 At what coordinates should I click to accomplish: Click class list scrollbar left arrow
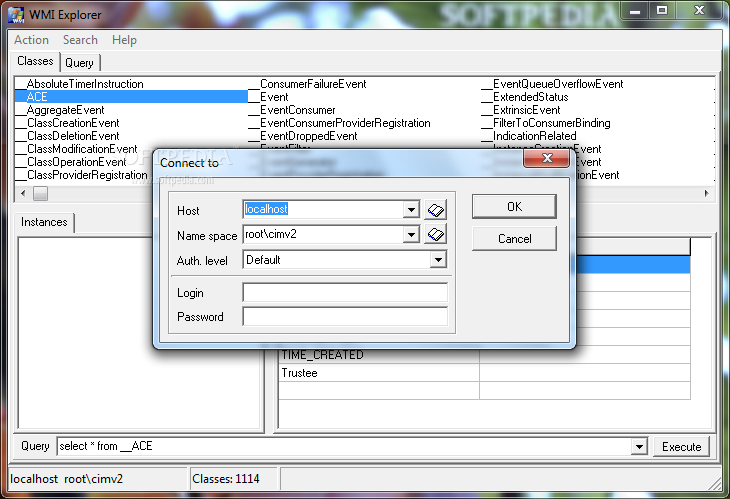click(23, 194)
